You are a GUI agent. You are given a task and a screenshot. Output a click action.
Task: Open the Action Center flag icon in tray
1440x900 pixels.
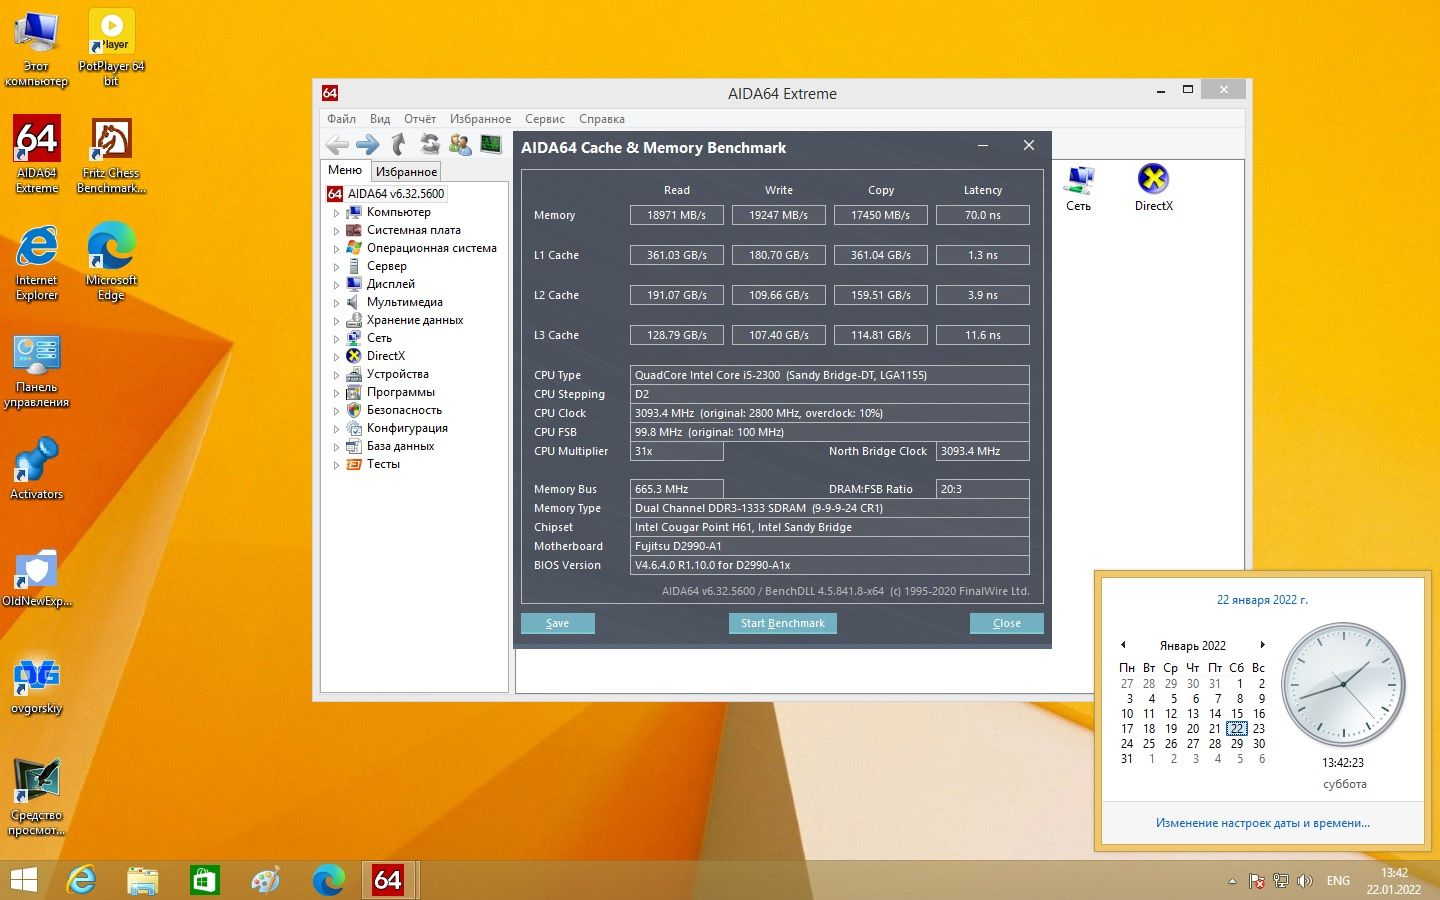(x=1257, y=881)
